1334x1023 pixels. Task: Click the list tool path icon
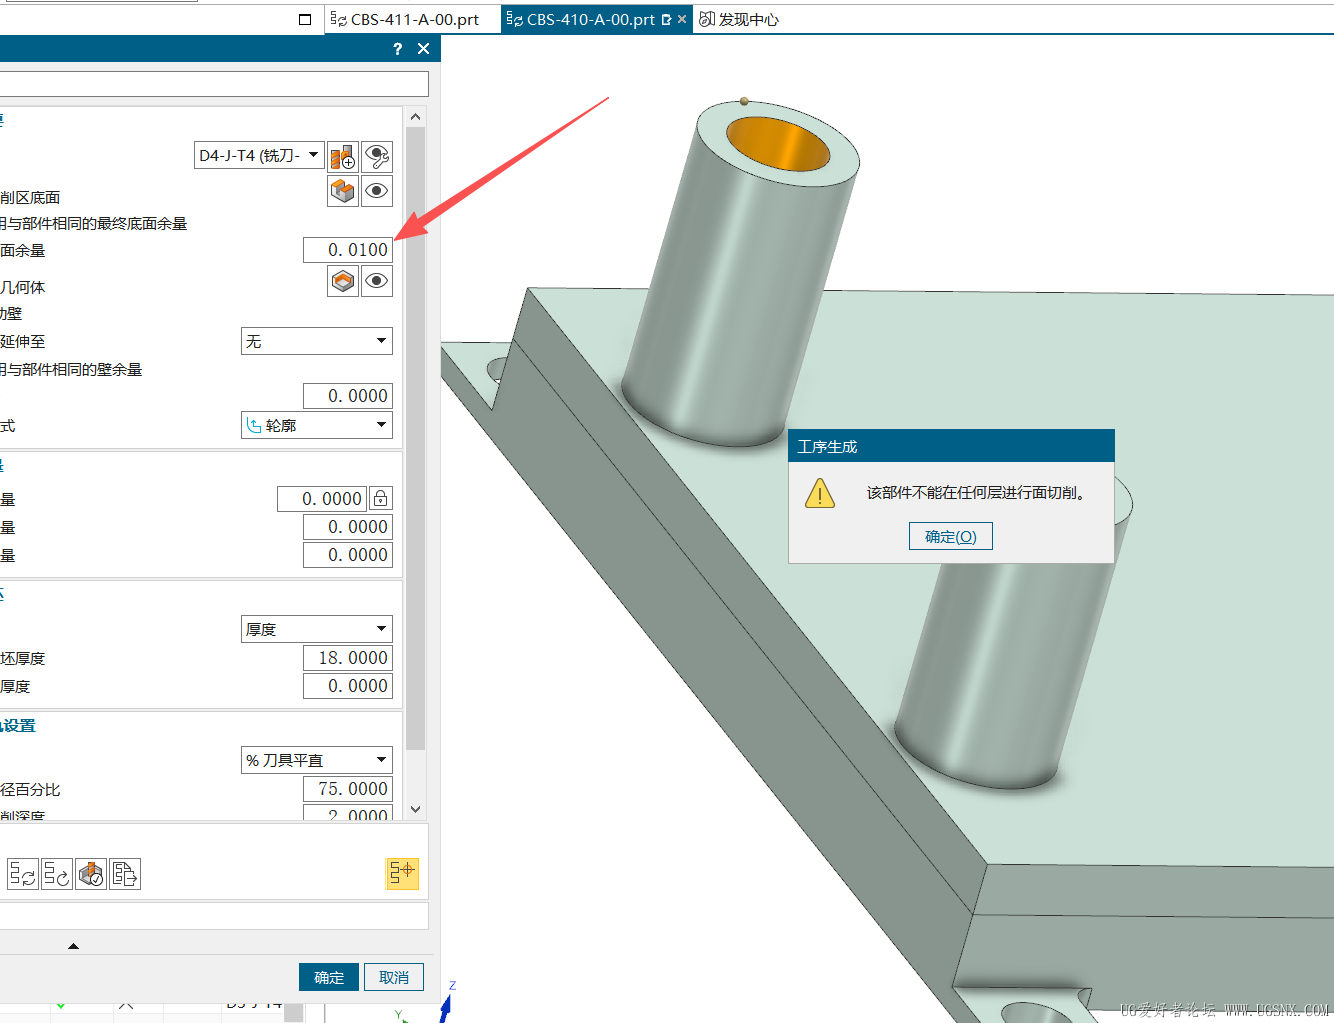pos(125,874)
